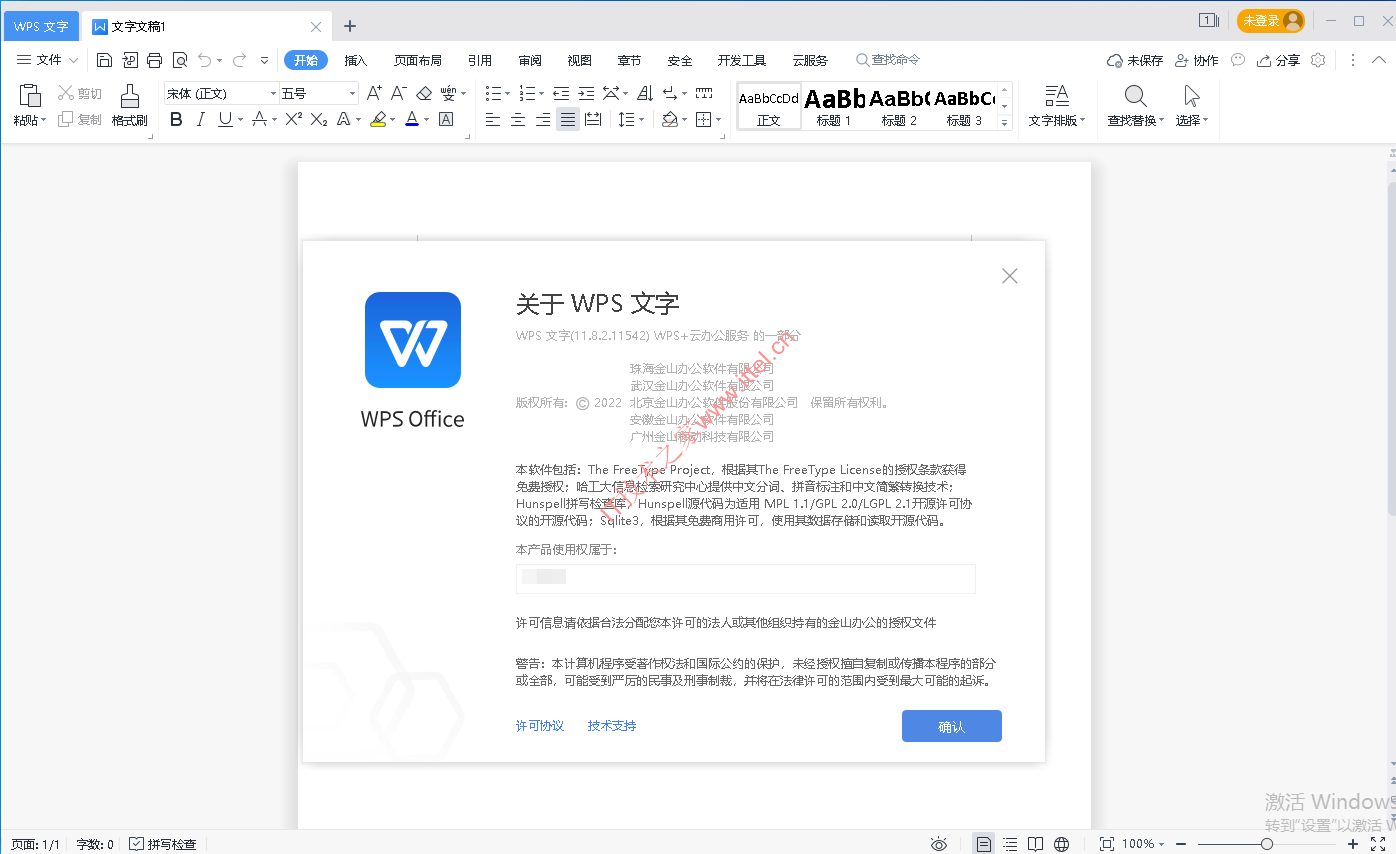
Task: Switch to the View (视图) tab
Action: click(580, 60)
